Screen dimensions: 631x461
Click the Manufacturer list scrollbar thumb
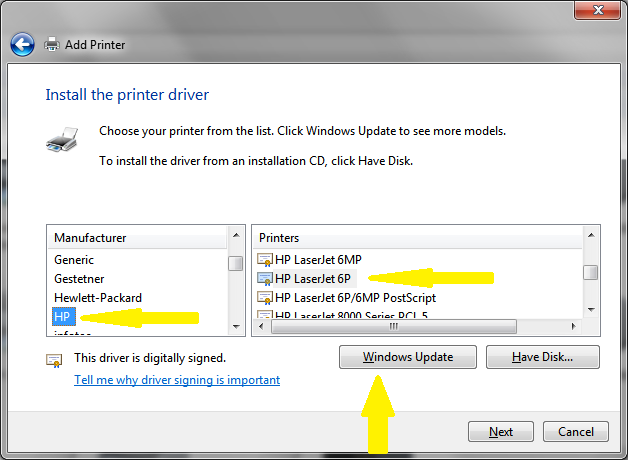tap(236, 264)
